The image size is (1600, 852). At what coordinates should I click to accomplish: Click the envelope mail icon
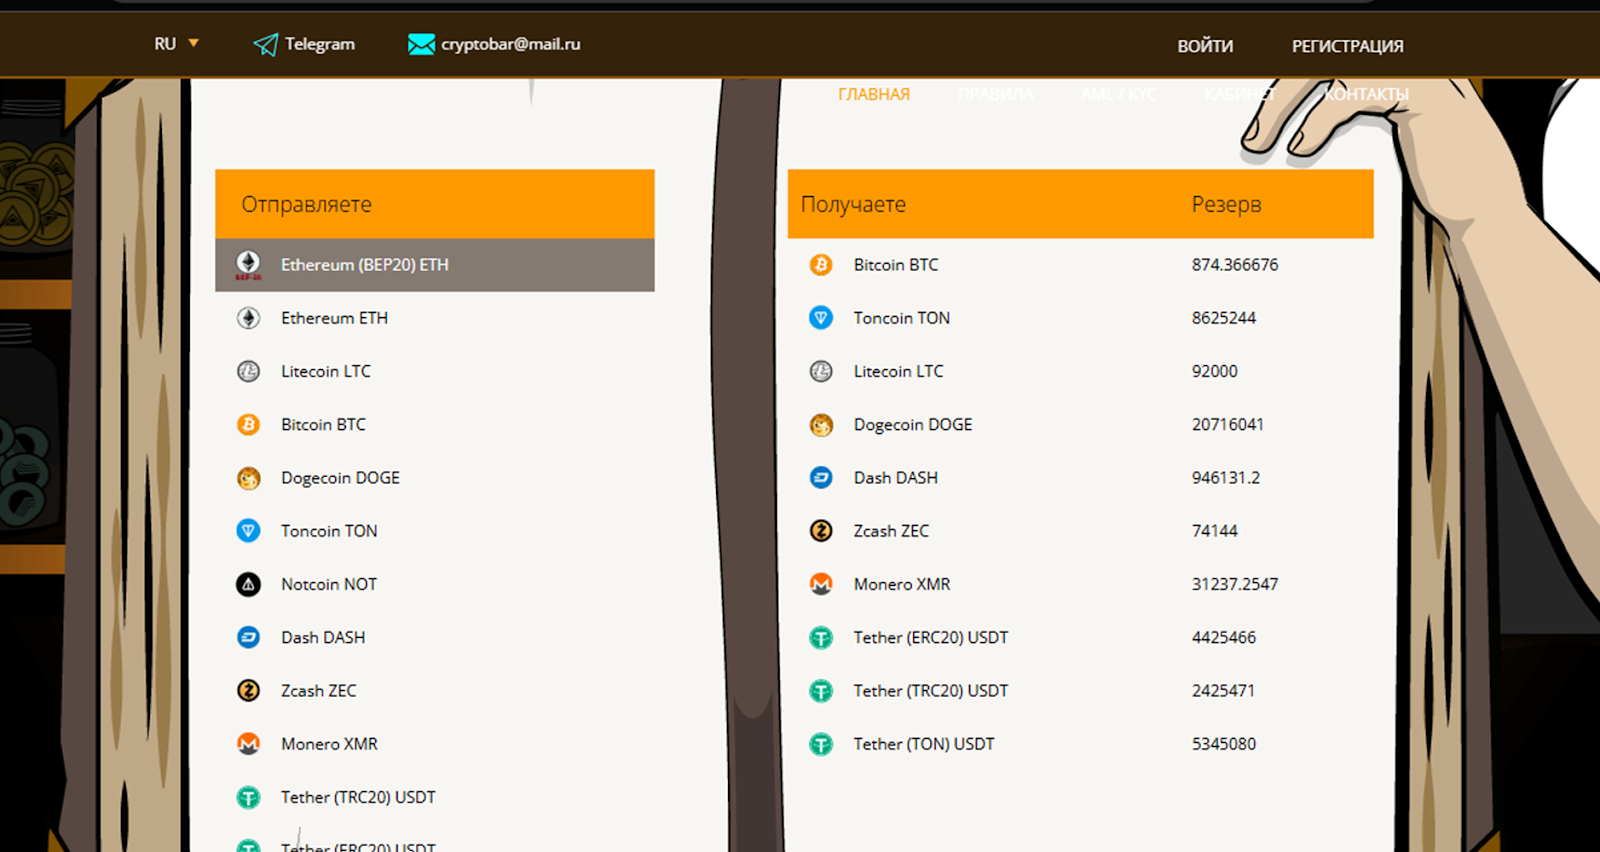coord(421,44)
